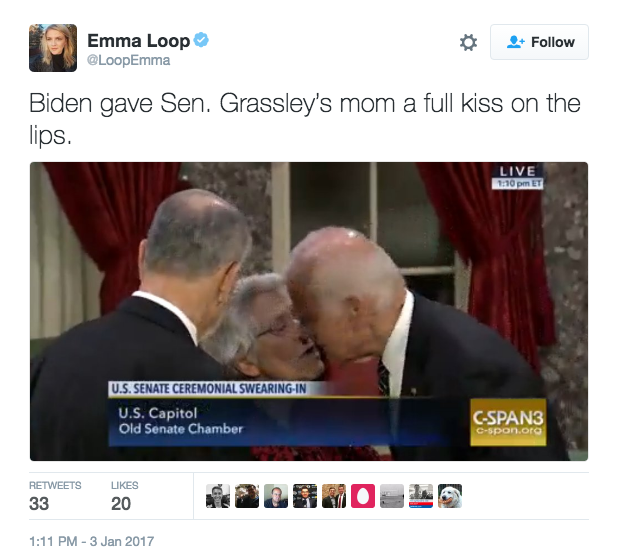The width and height of the screenshot is (620, 556).
Task: Open the C-SPAN video screenshot image
Action: coord(309,310)
